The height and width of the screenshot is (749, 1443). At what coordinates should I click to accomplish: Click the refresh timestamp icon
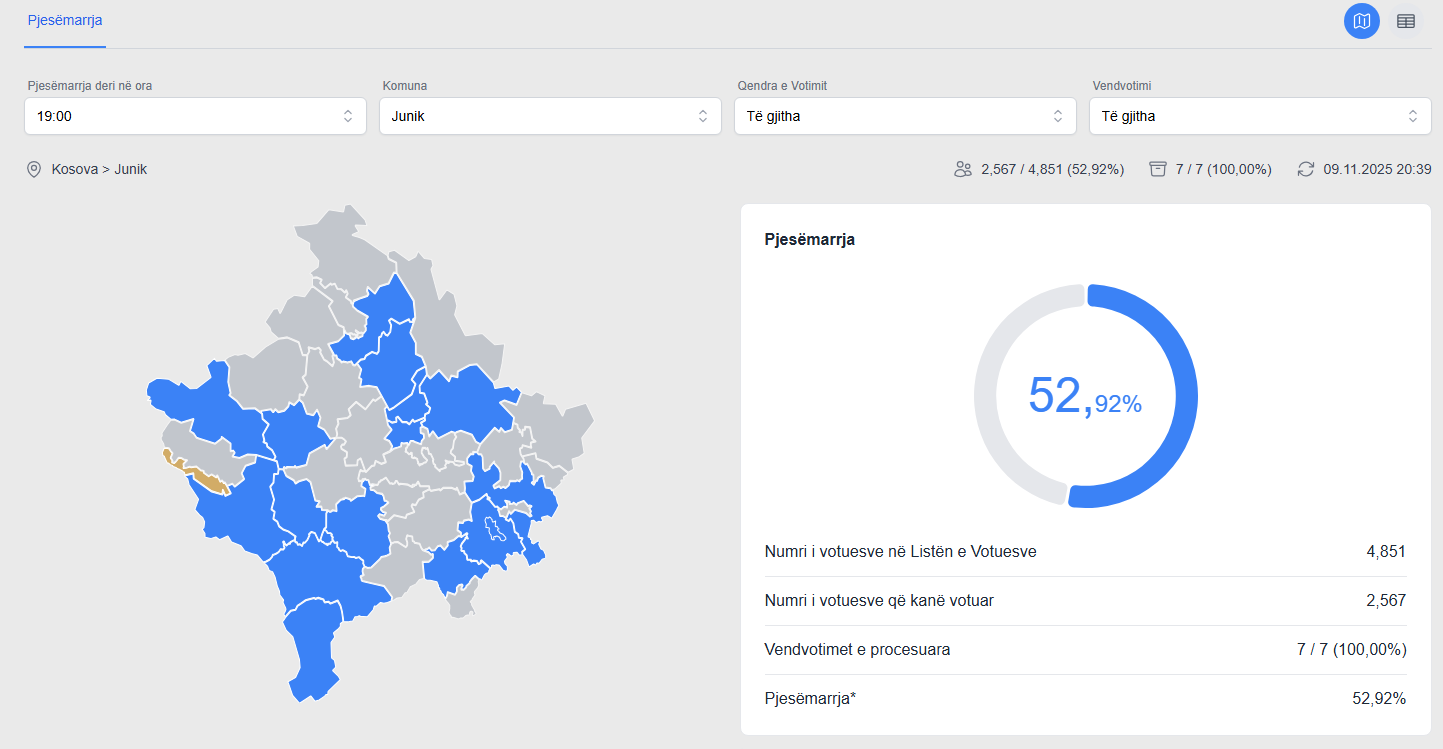pos(1305,169)
